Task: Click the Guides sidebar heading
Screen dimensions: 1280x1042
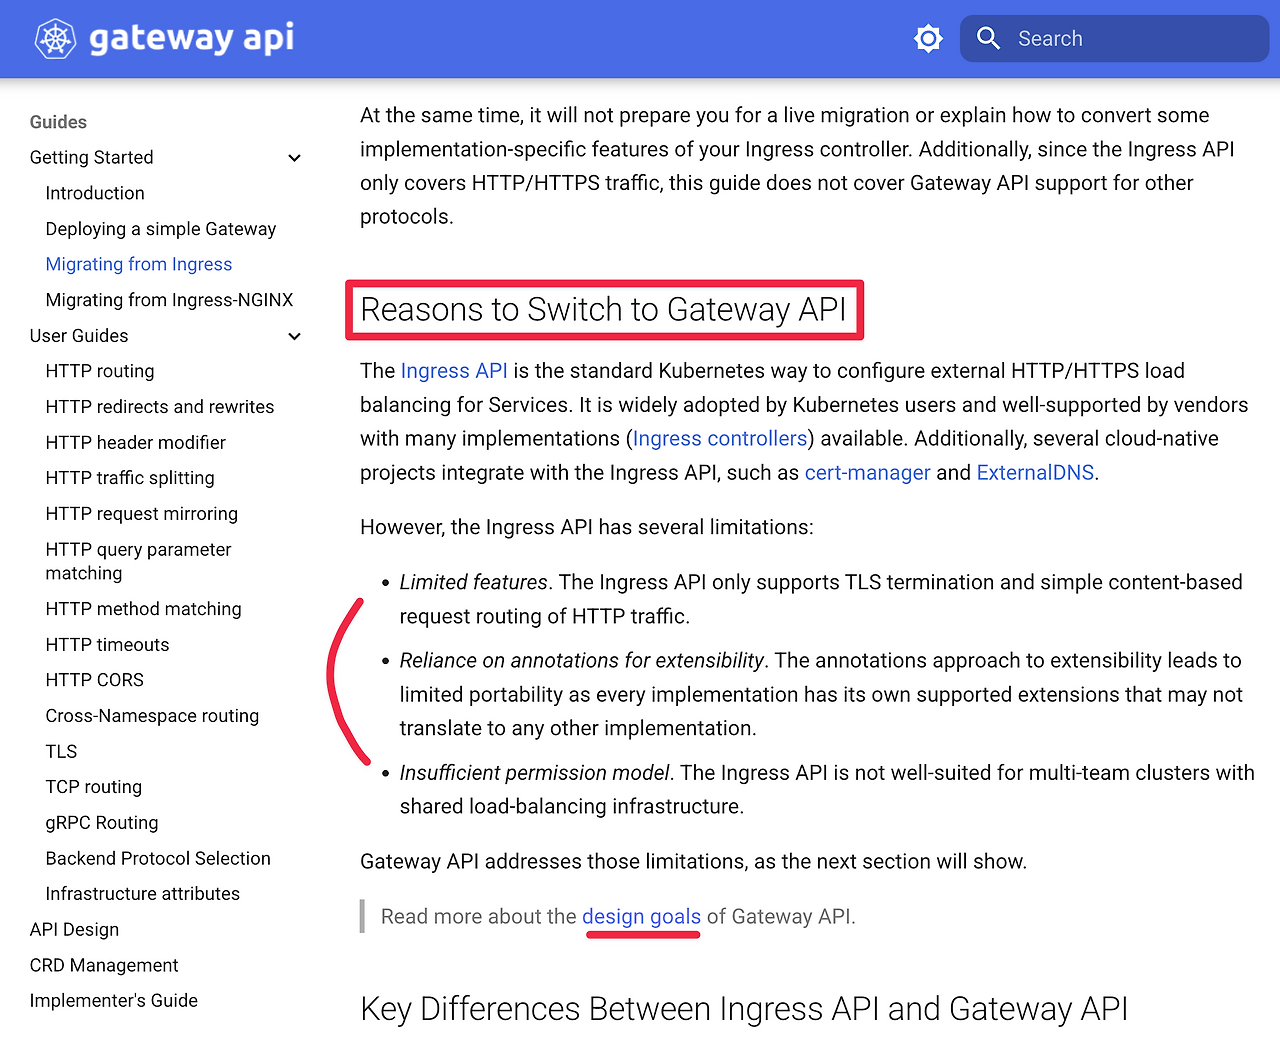Action: (x=58, y=122)
